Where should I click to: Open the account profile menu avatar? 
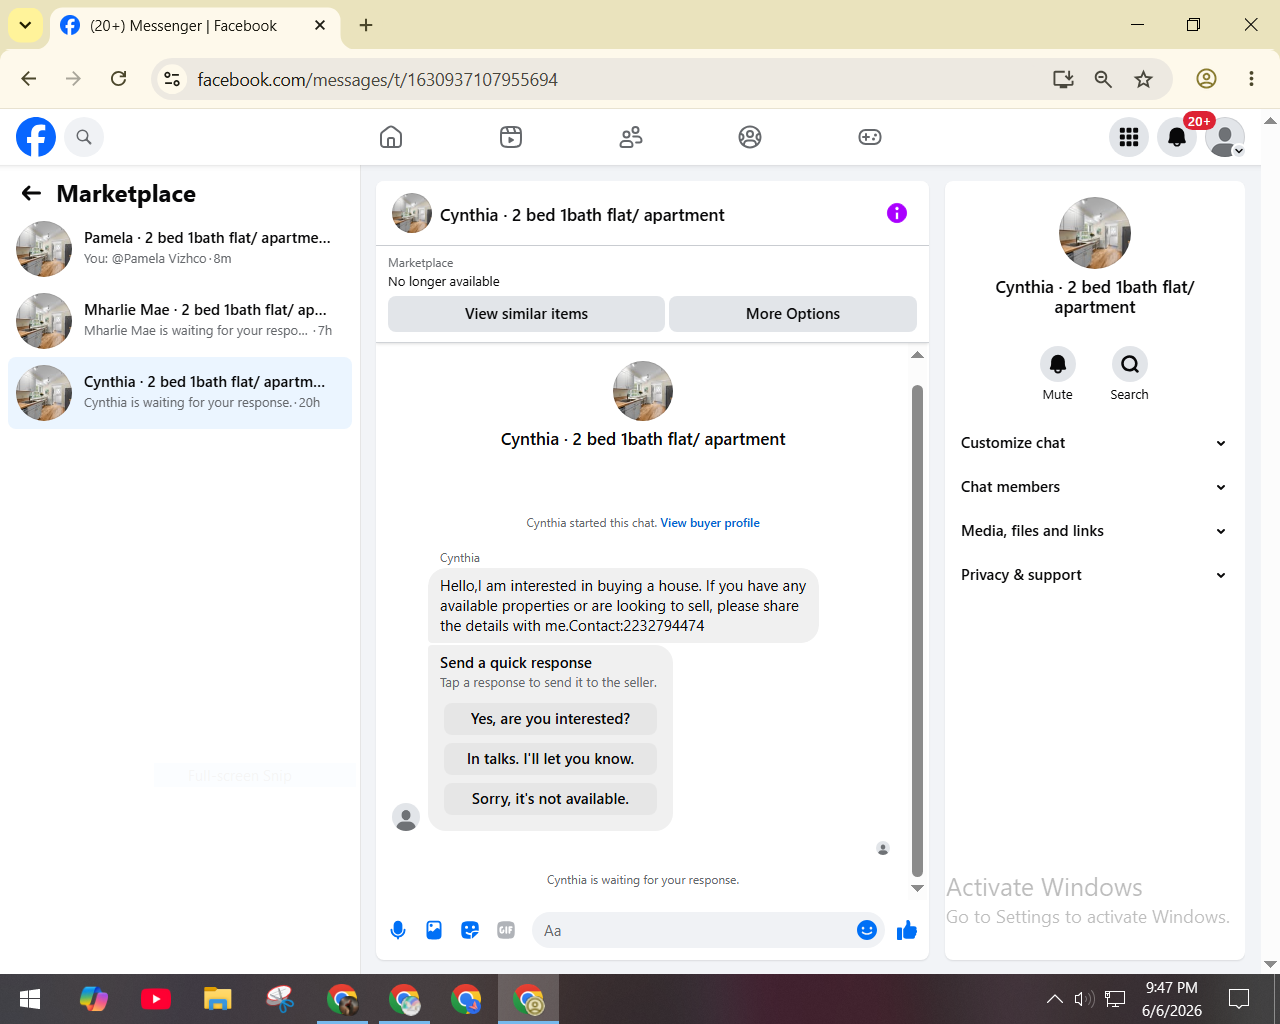pos(1225,137)
